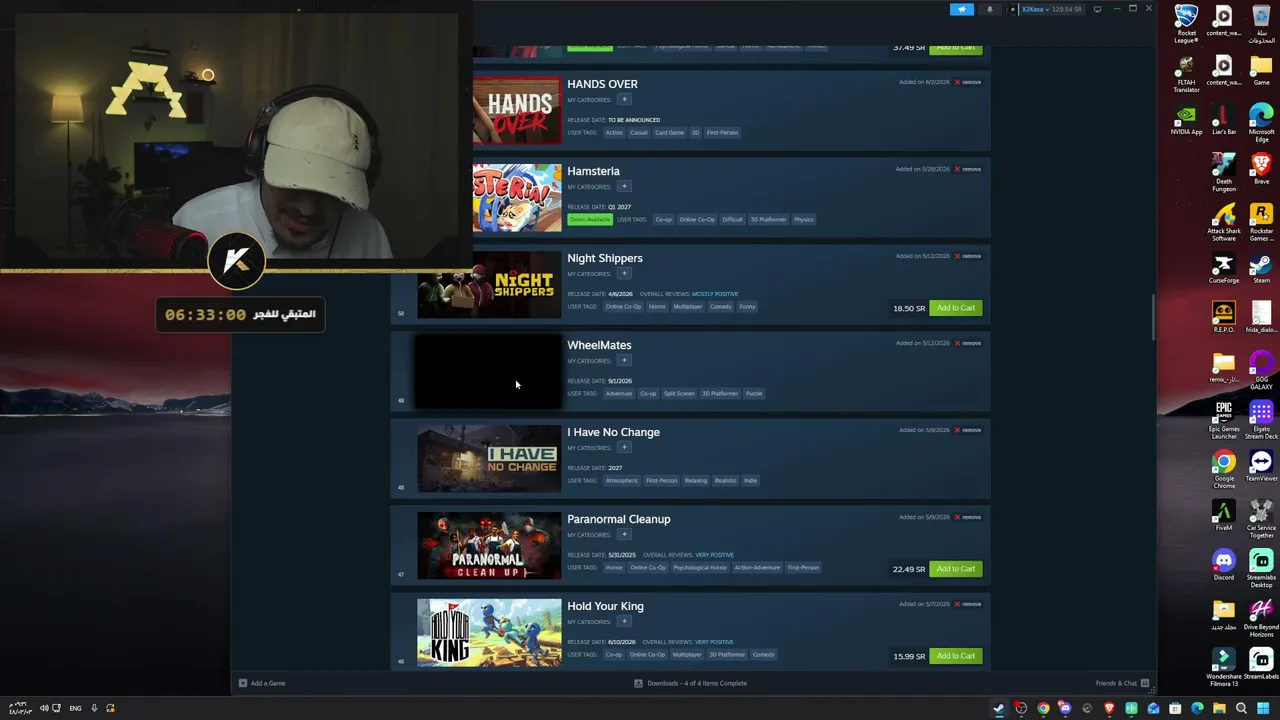1280x720 pixels.
Task: Launch Wondershare Filmora 13 shortcut
Action: point(1224,667)
